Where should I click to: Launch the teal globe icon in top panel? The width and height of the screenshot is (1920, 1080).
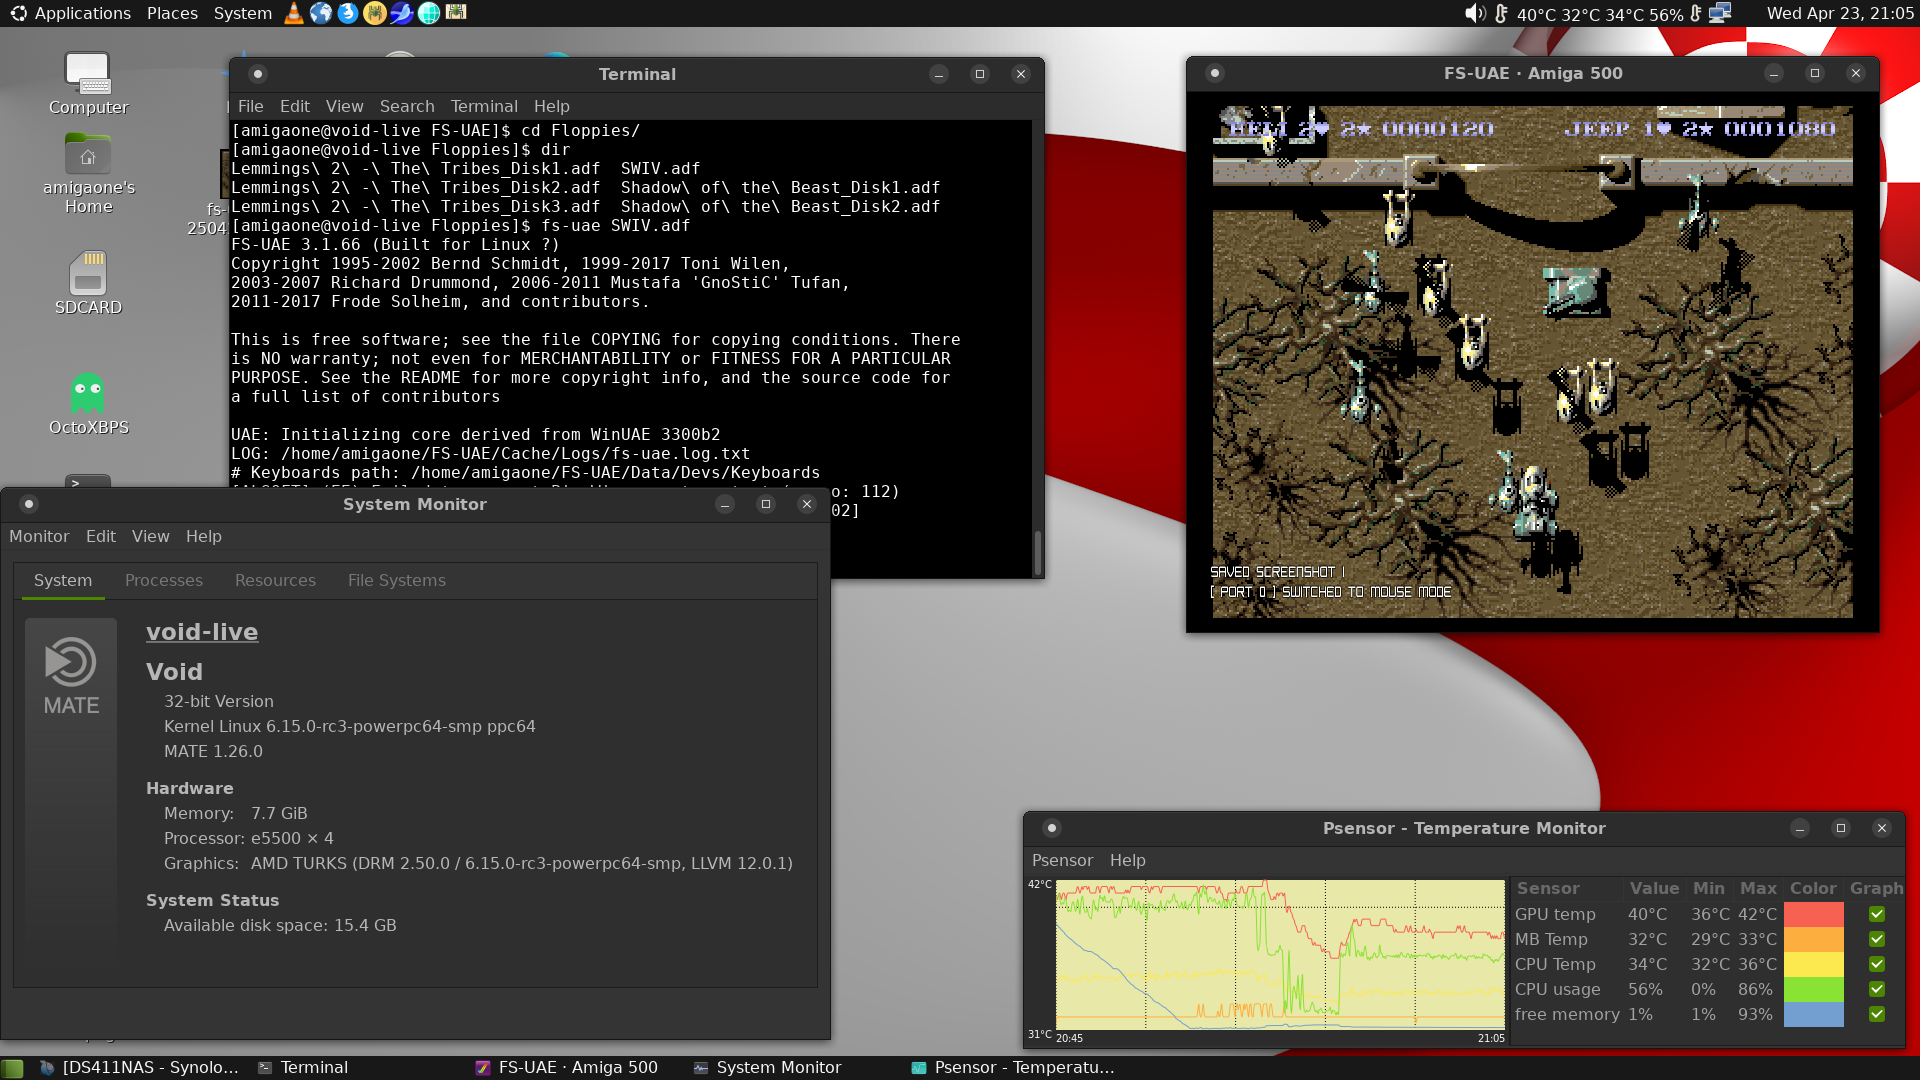click(429, 13)
